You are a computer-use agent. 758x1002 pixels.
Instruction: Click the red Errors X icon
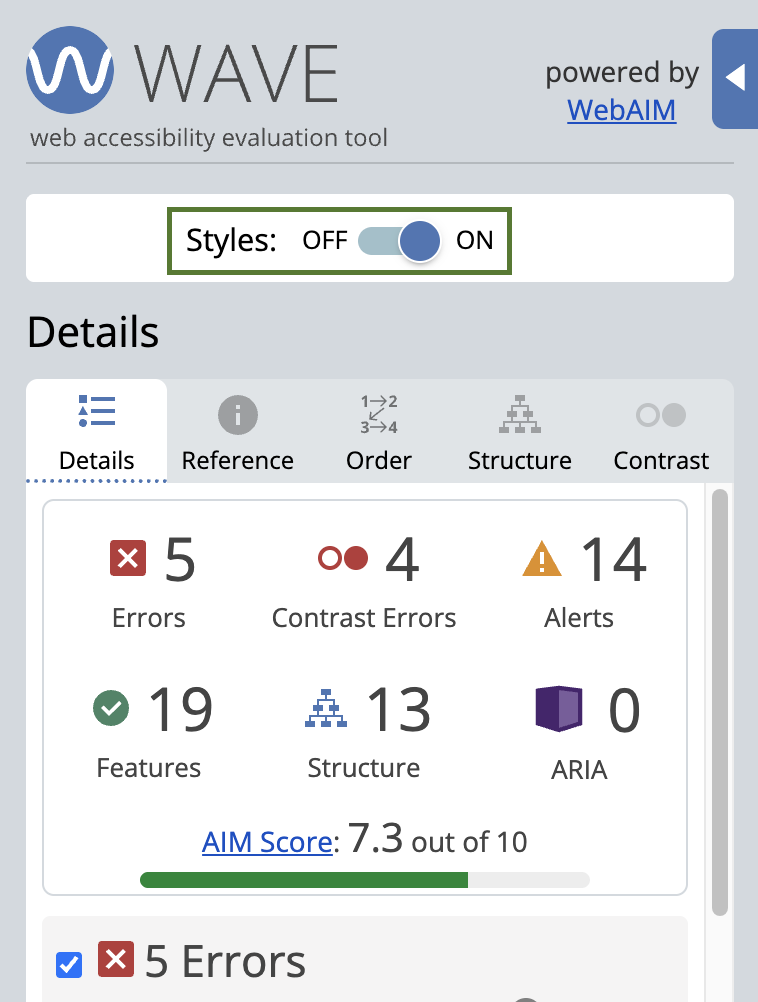pos(128,558)
